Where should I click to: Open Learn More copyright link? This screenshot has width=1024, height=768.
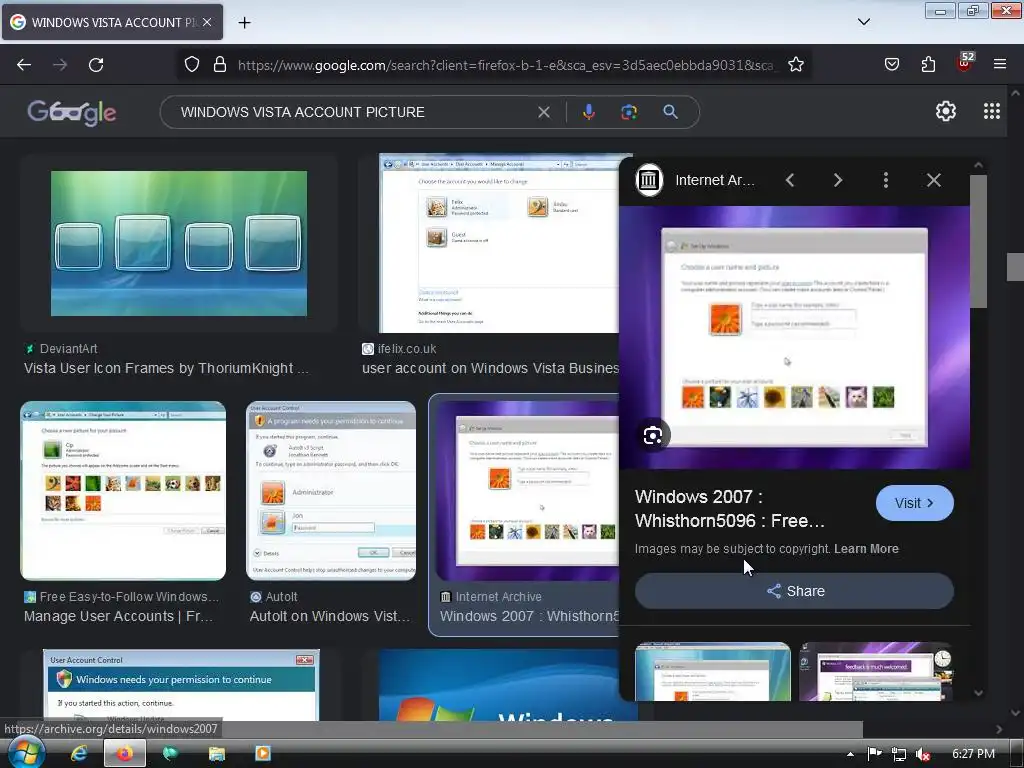866,549
